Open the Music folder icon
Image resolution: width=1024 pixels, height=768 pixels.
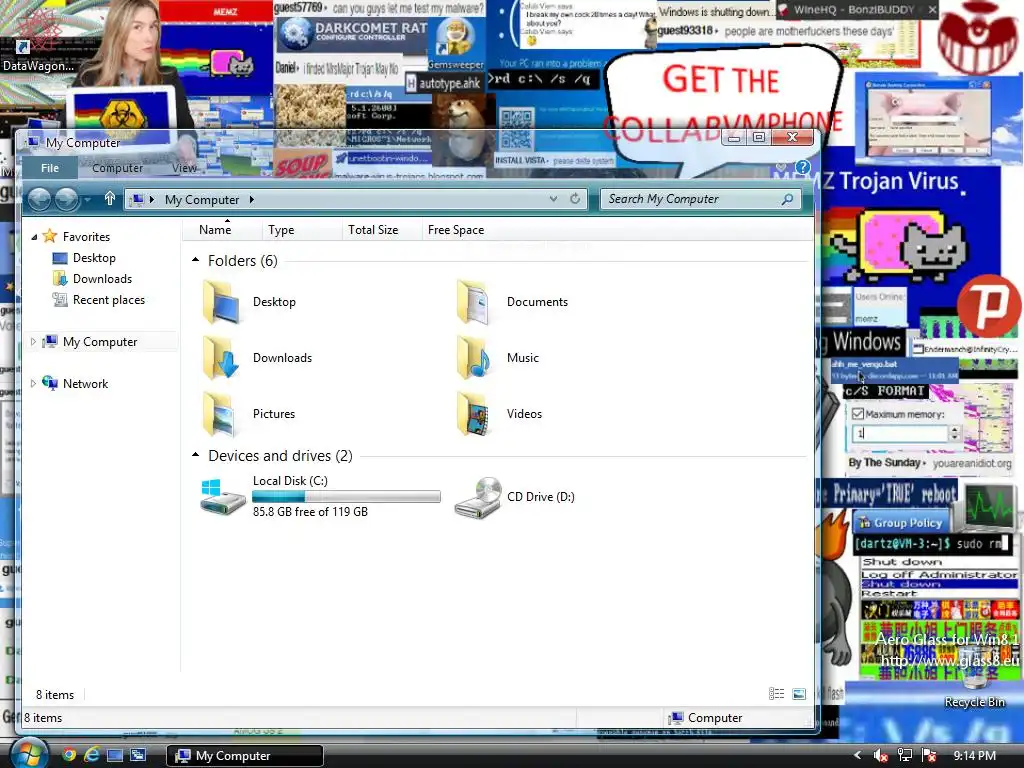pos(473,357)
